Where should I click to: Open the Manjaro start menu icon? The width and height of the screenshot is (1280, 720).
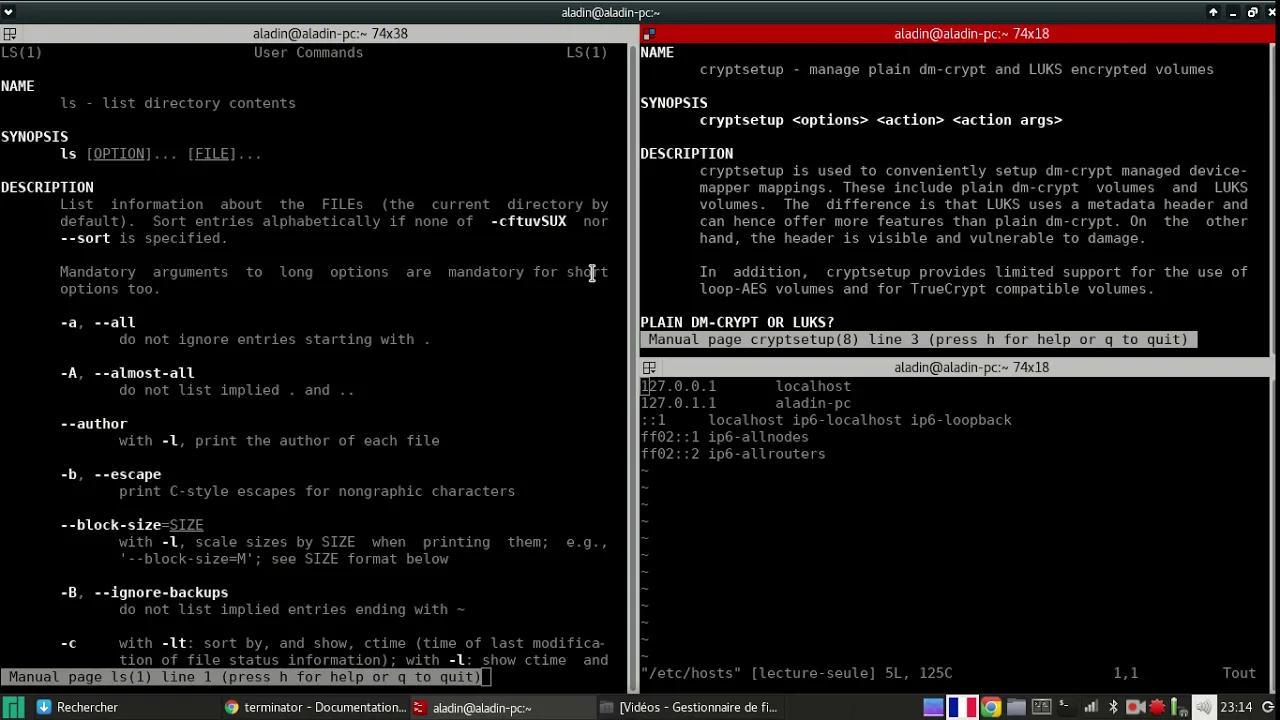click(12, 708)
